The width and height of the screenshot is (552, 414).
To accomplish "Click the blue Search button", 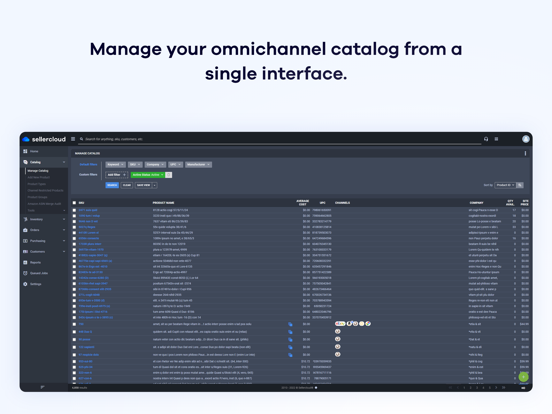I will click(112, 185).
